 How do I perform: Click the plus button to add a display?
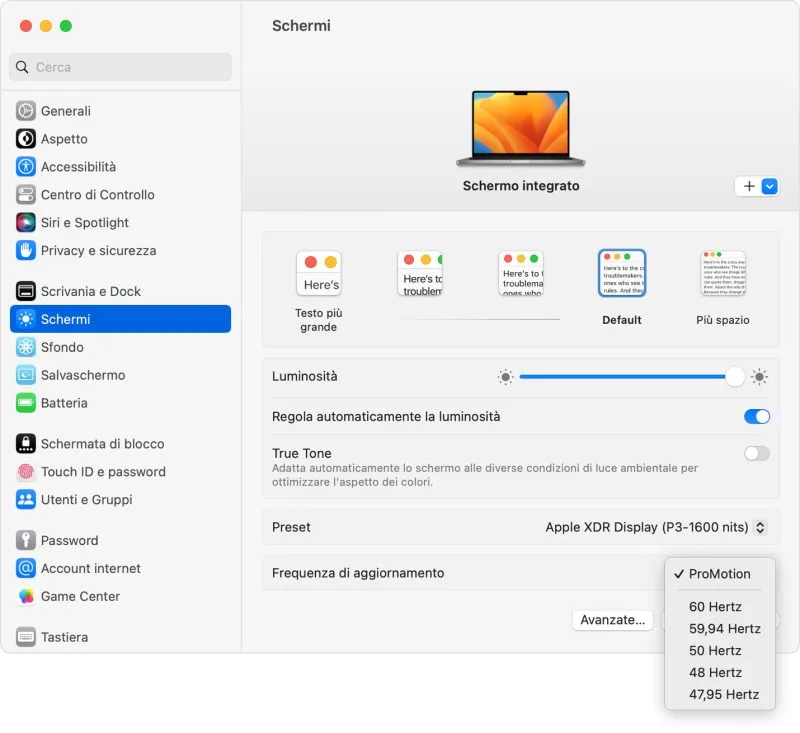pos(749,186)
